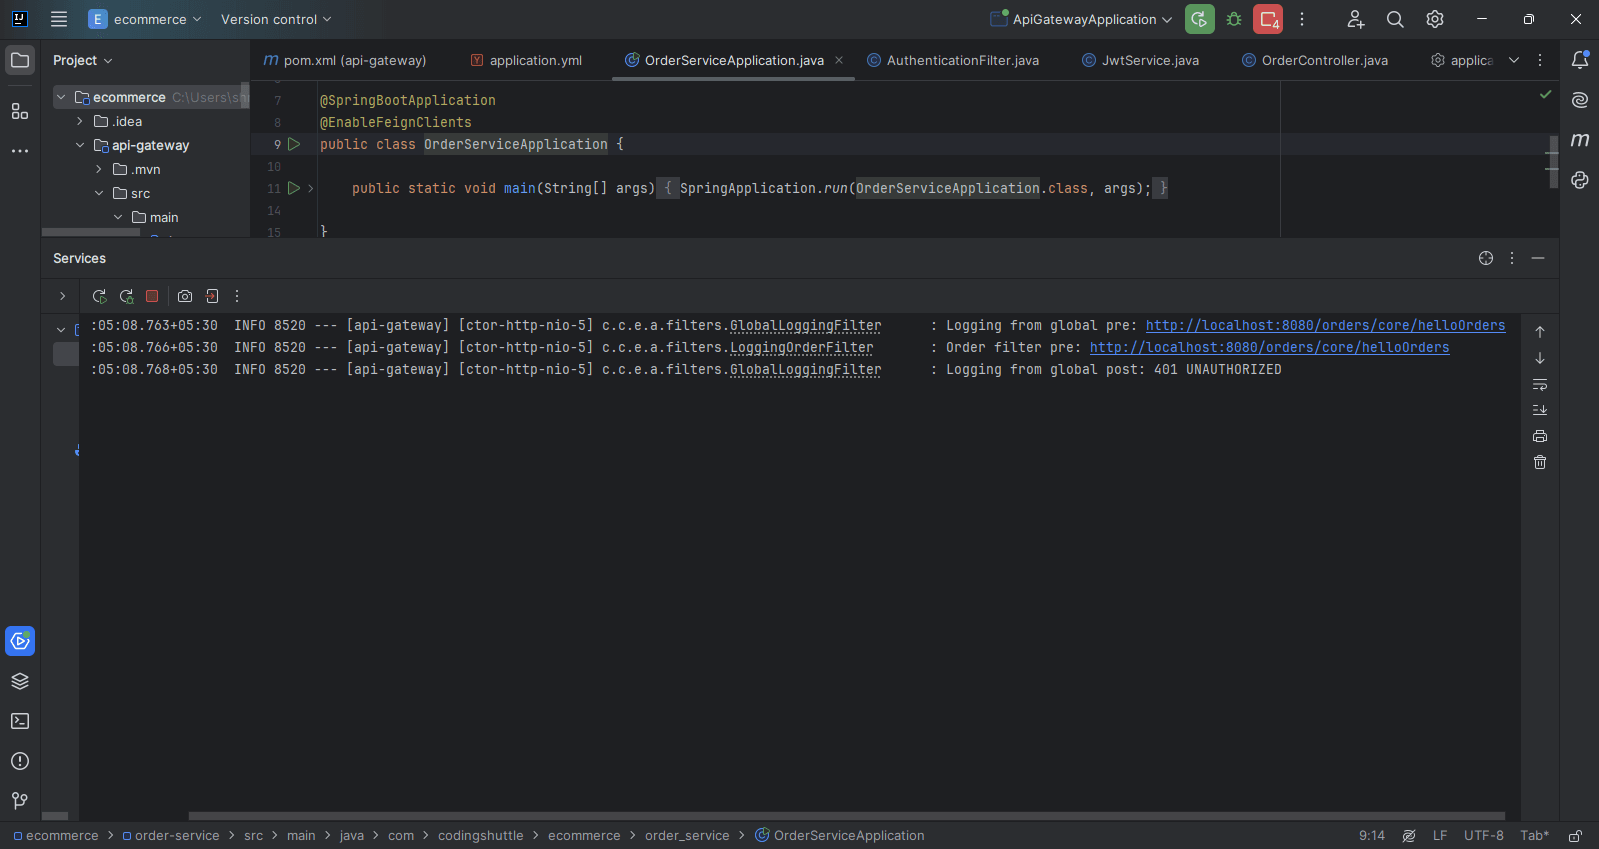The height and width of the screenshot is (849, 1599).
Task: Open Version control dropdown
Action: [276, 19]
